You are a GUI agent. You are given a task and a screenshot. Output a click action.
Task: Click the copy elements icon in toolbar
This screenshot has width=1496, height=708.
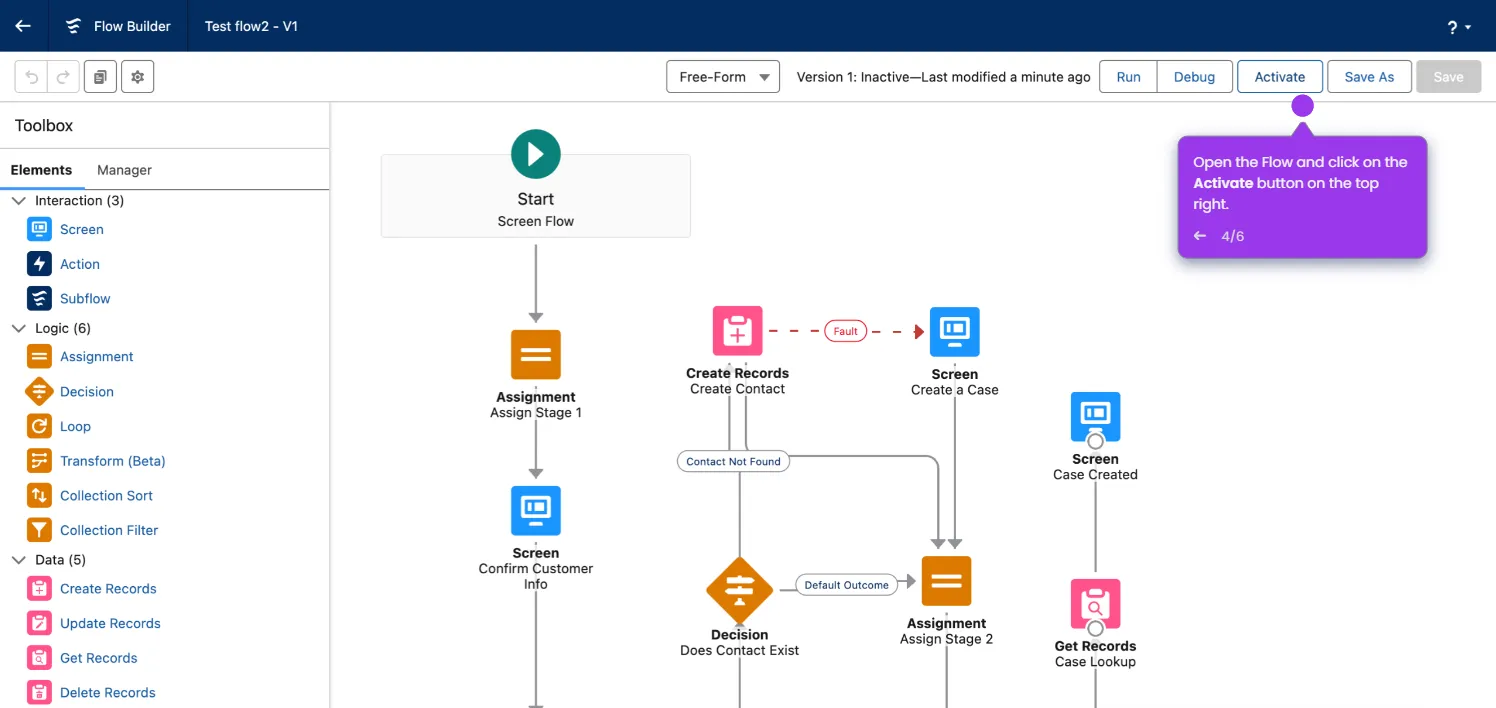click(100, 76)
